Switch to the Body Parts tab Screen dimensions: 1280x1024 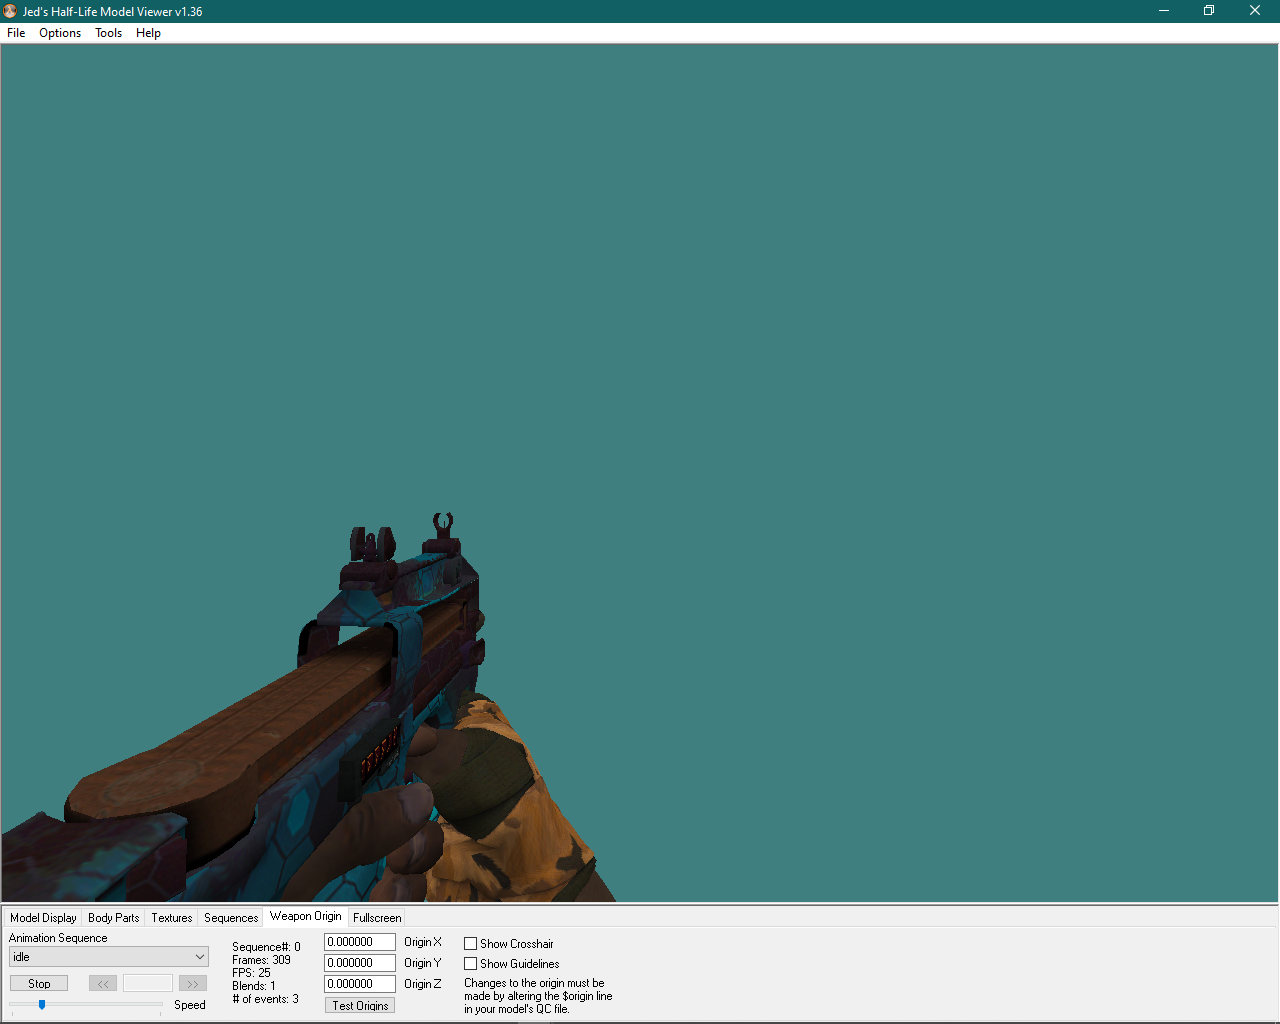click(x=114, y=918)
